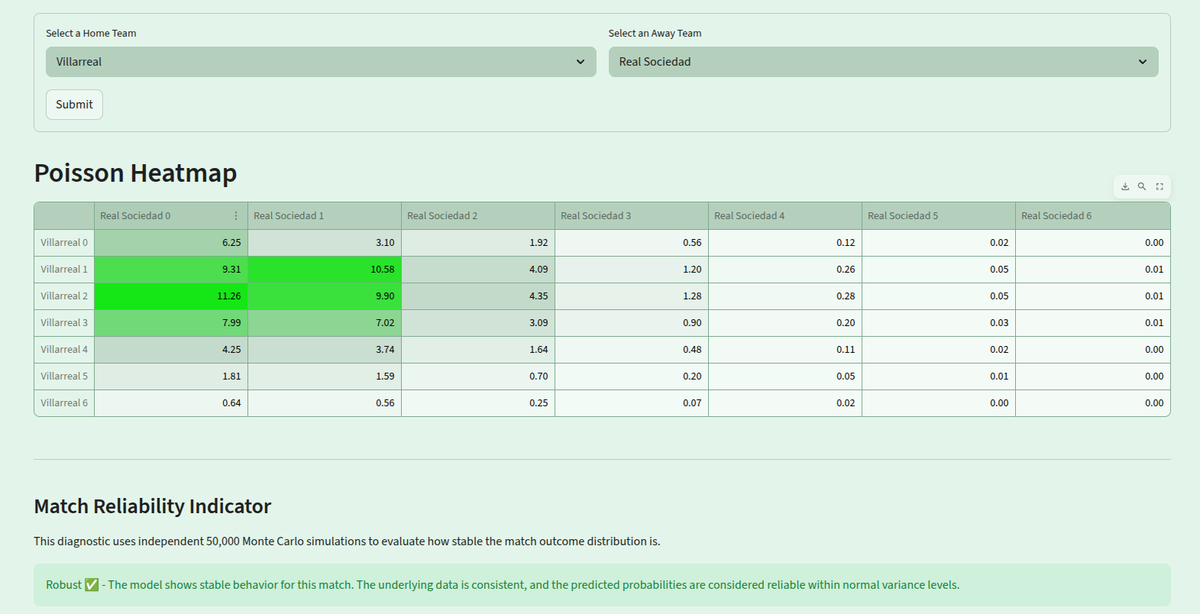This screenshot has height=614, width=1200.
Task: Click the cell with value 9.31
Action: (171, 270)
